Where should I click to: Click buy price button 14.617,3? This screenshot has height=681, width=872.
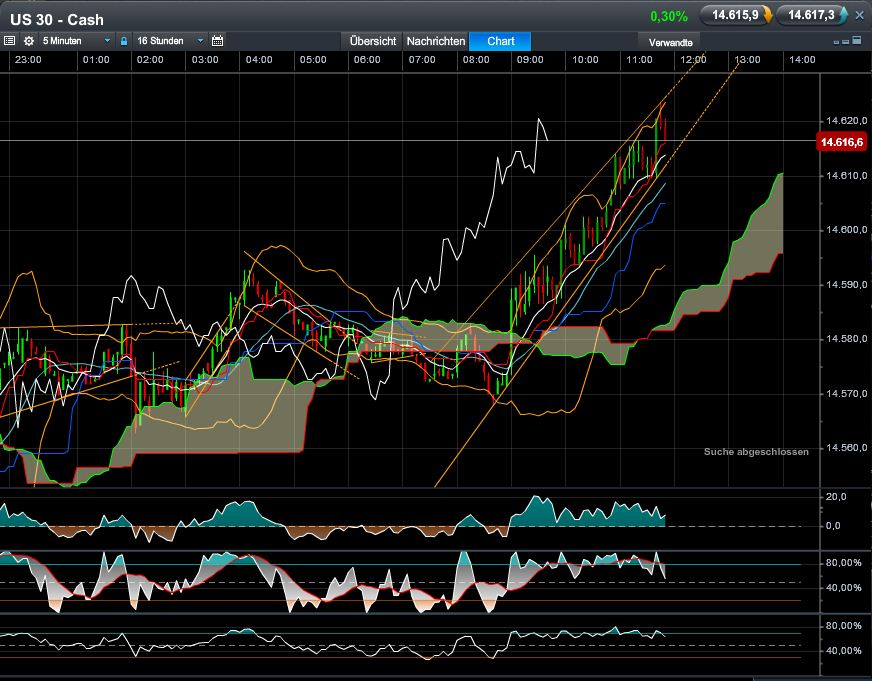(811, 15)
